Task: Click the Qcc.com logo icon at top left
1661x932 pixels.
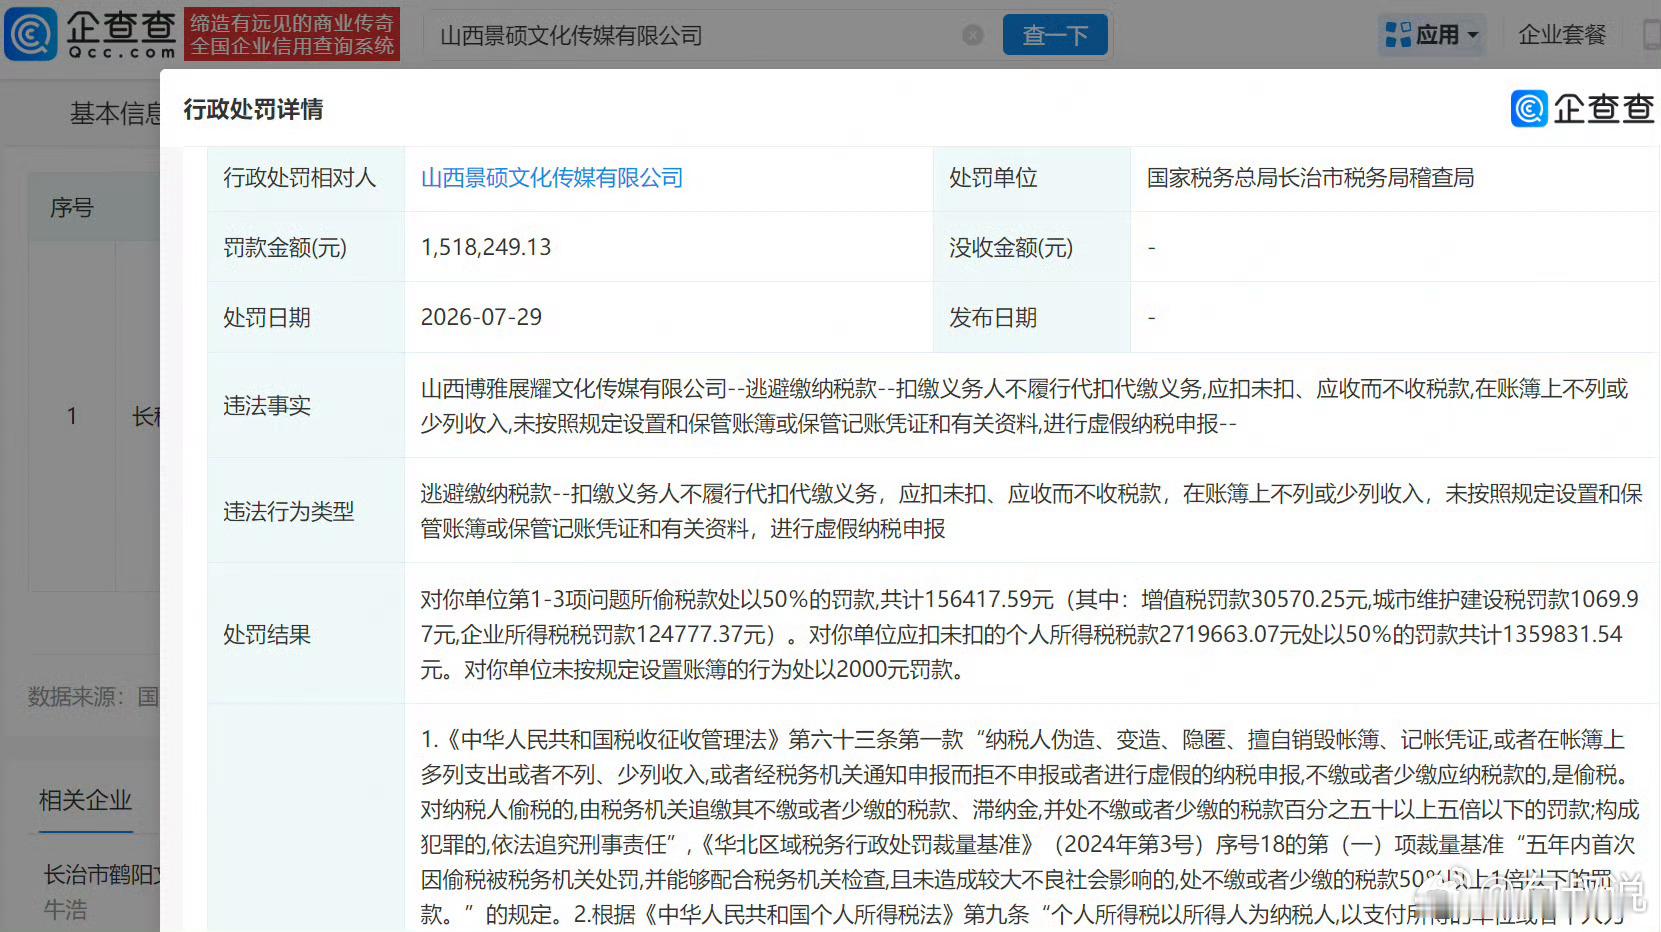Action: click(x=31, y=34)
